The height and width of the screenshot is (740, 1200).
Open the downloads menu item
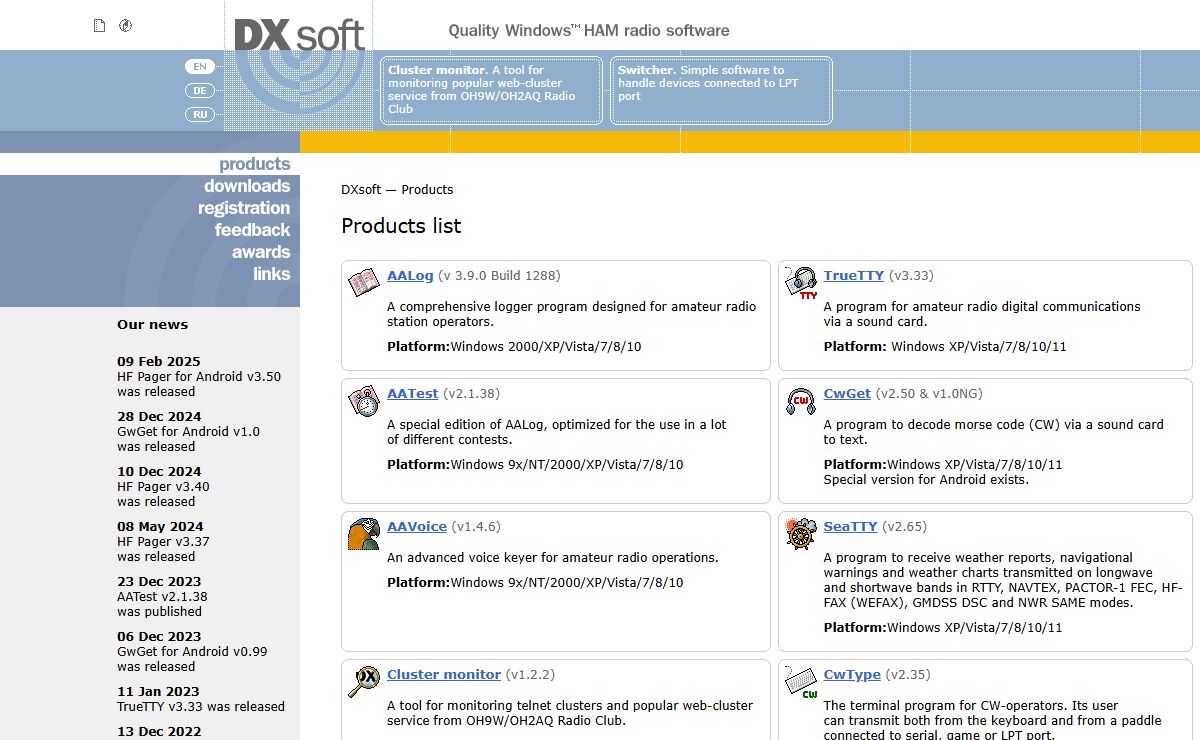pyautogui.click(x=247, y=186)
